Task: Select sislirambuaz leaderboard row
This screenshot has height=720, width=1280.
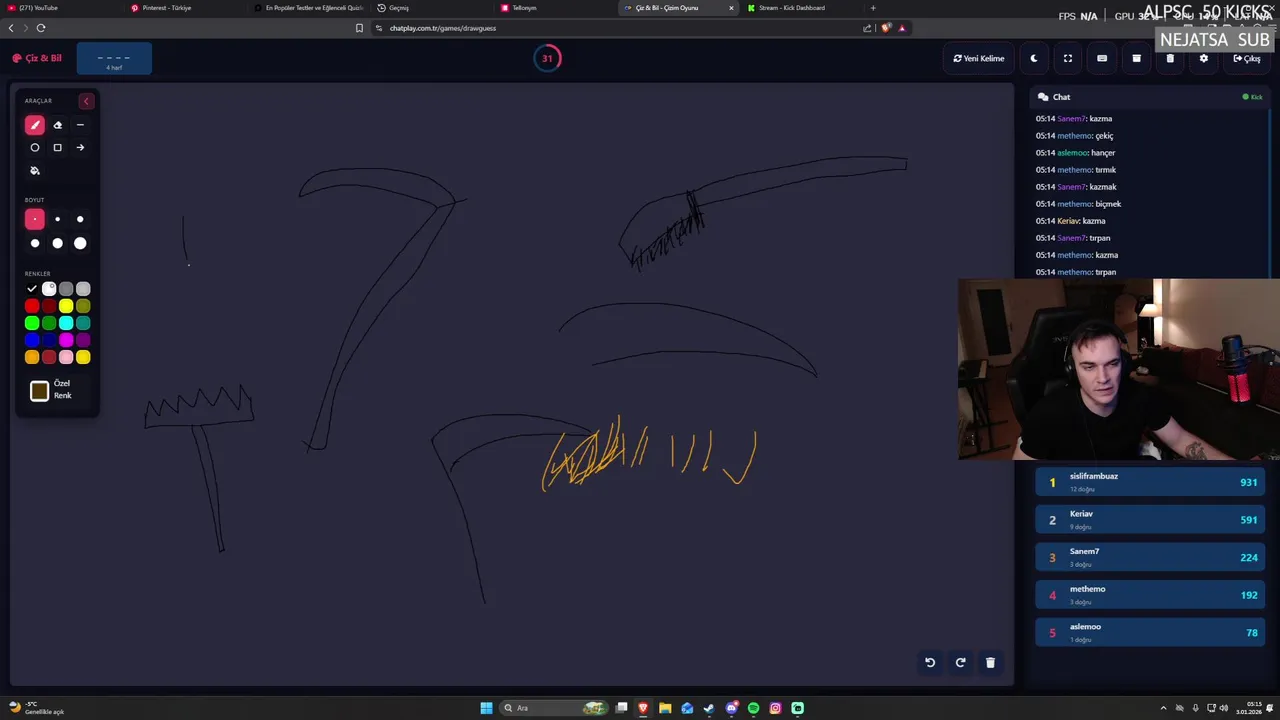Action: 1150,482
